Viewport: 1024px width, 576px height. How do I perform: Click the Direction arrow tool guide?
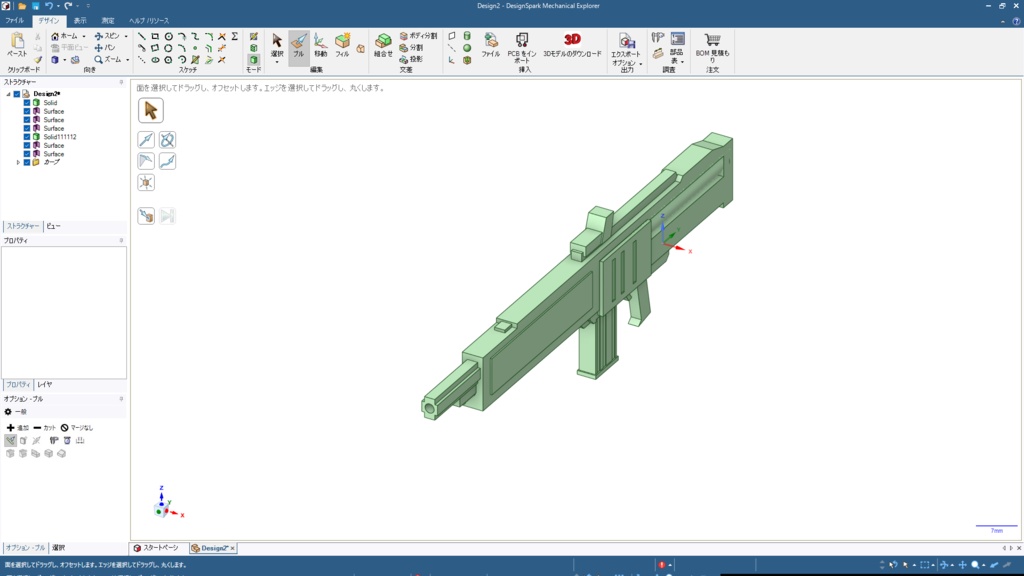click(x=146, y=140)
